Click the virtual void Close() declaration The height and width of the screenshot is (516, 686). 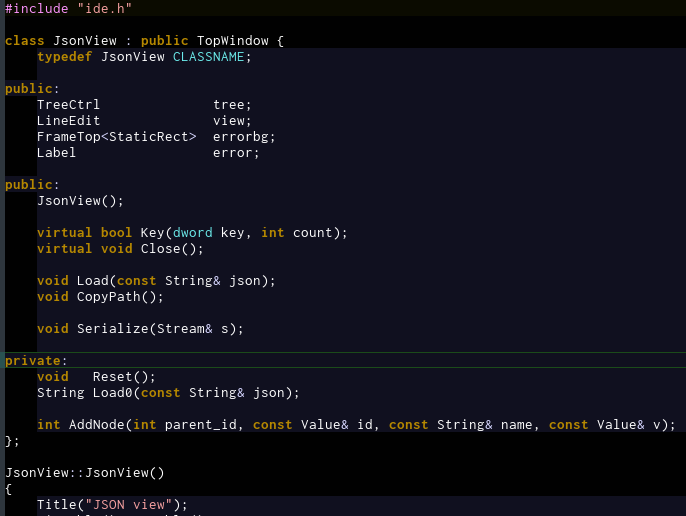coord(120,249)
